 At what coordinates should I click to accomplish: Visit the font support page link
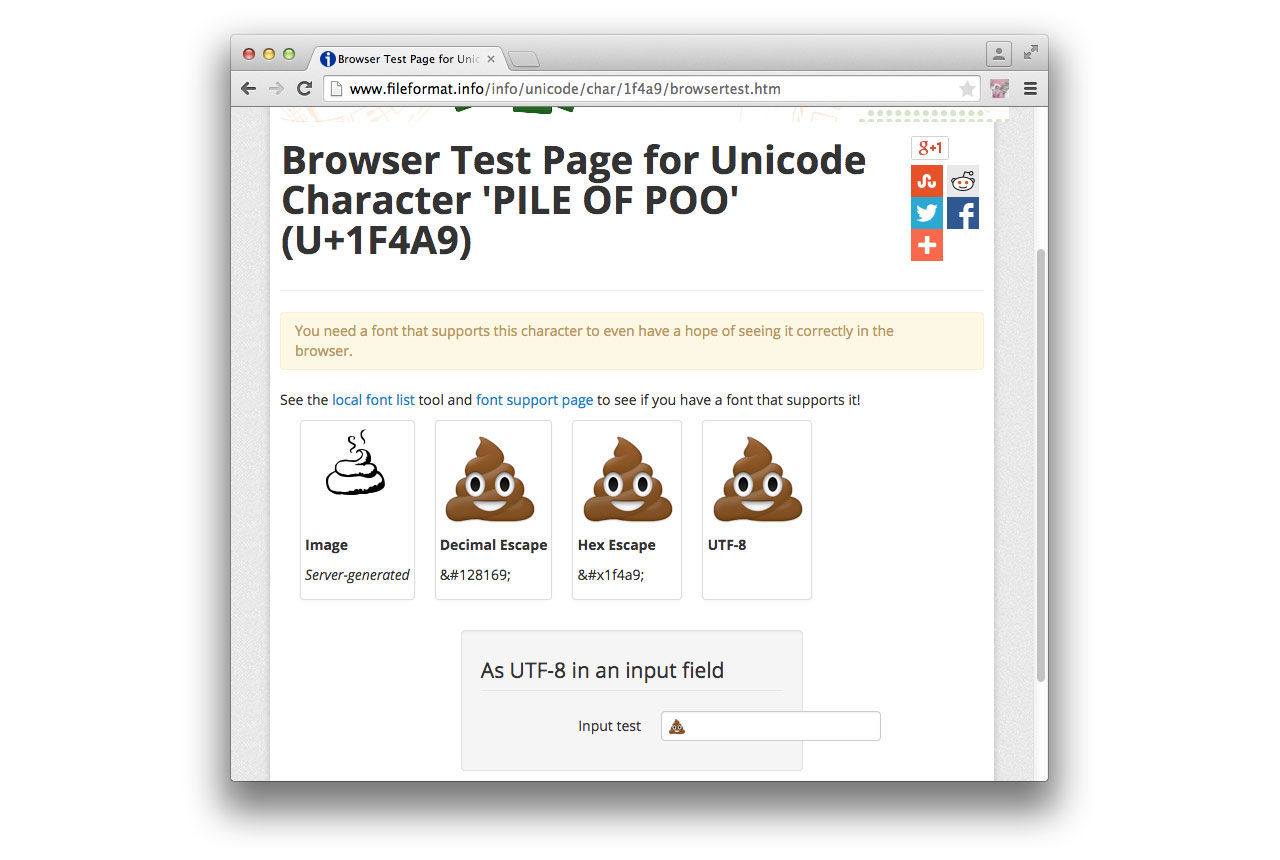[x=534, y=399]
